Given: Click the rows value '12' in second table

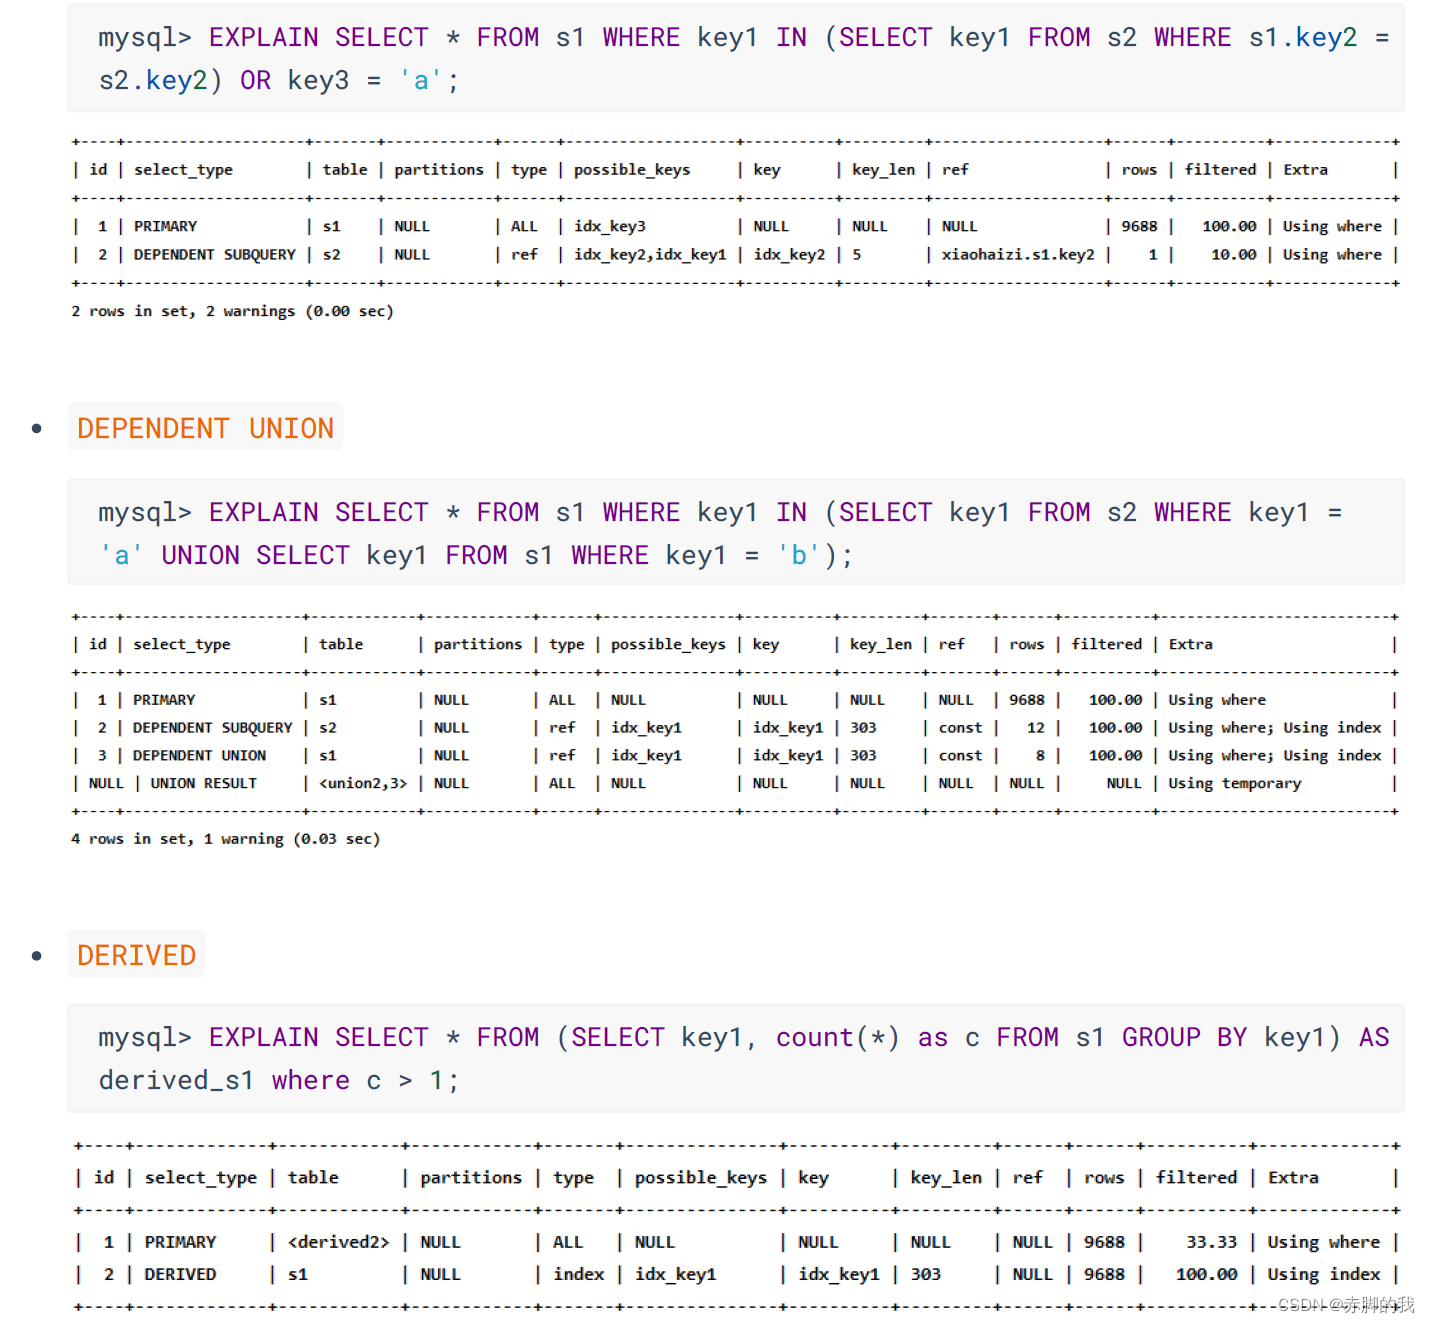Looking at the screenshot, I should point(1035,728).
